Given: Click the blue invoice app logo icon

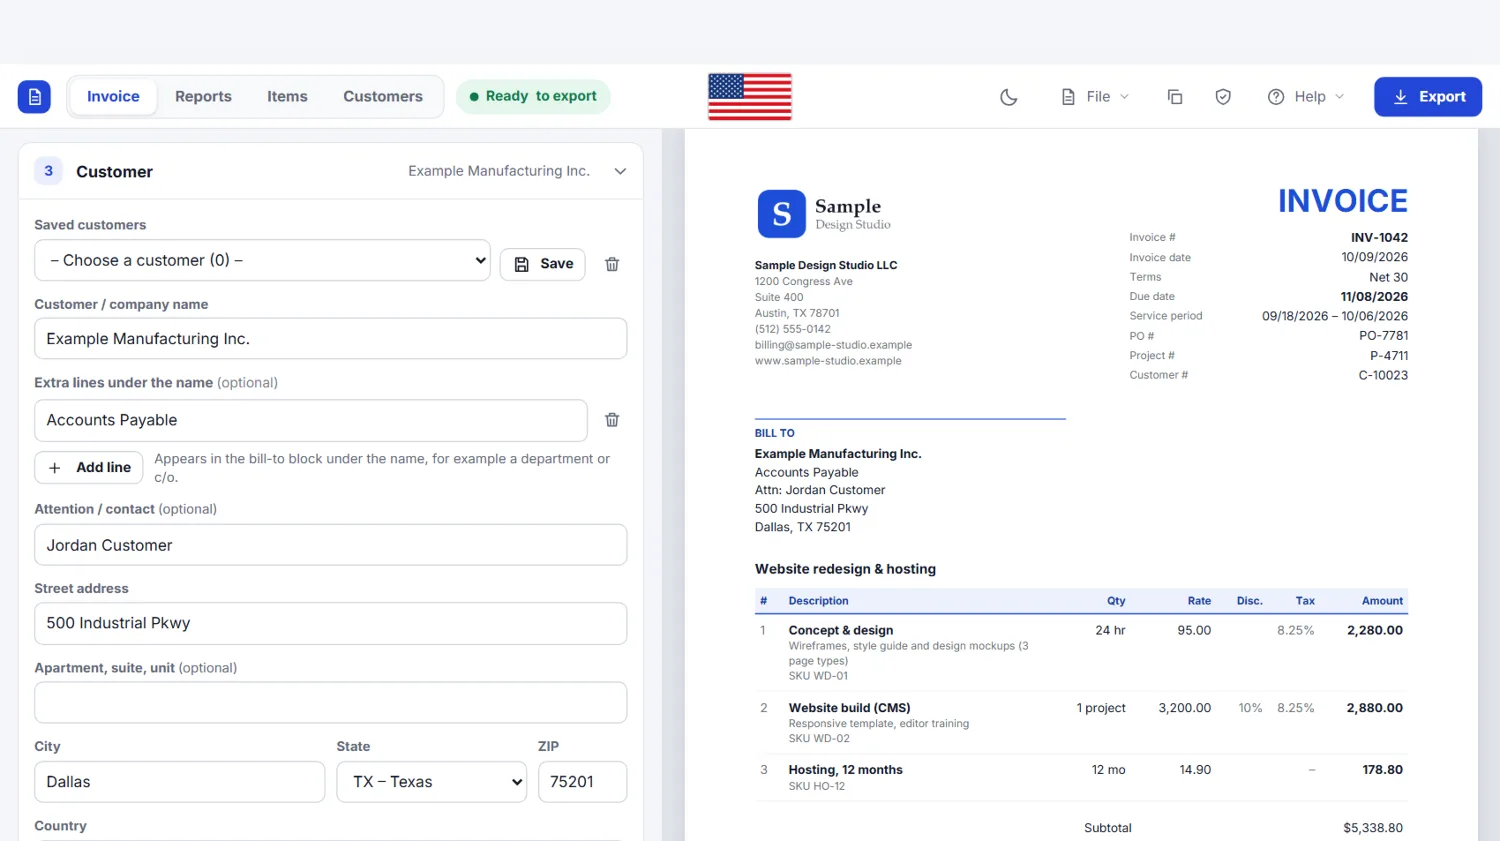Looking at the screenshot, I should (34, 97).
